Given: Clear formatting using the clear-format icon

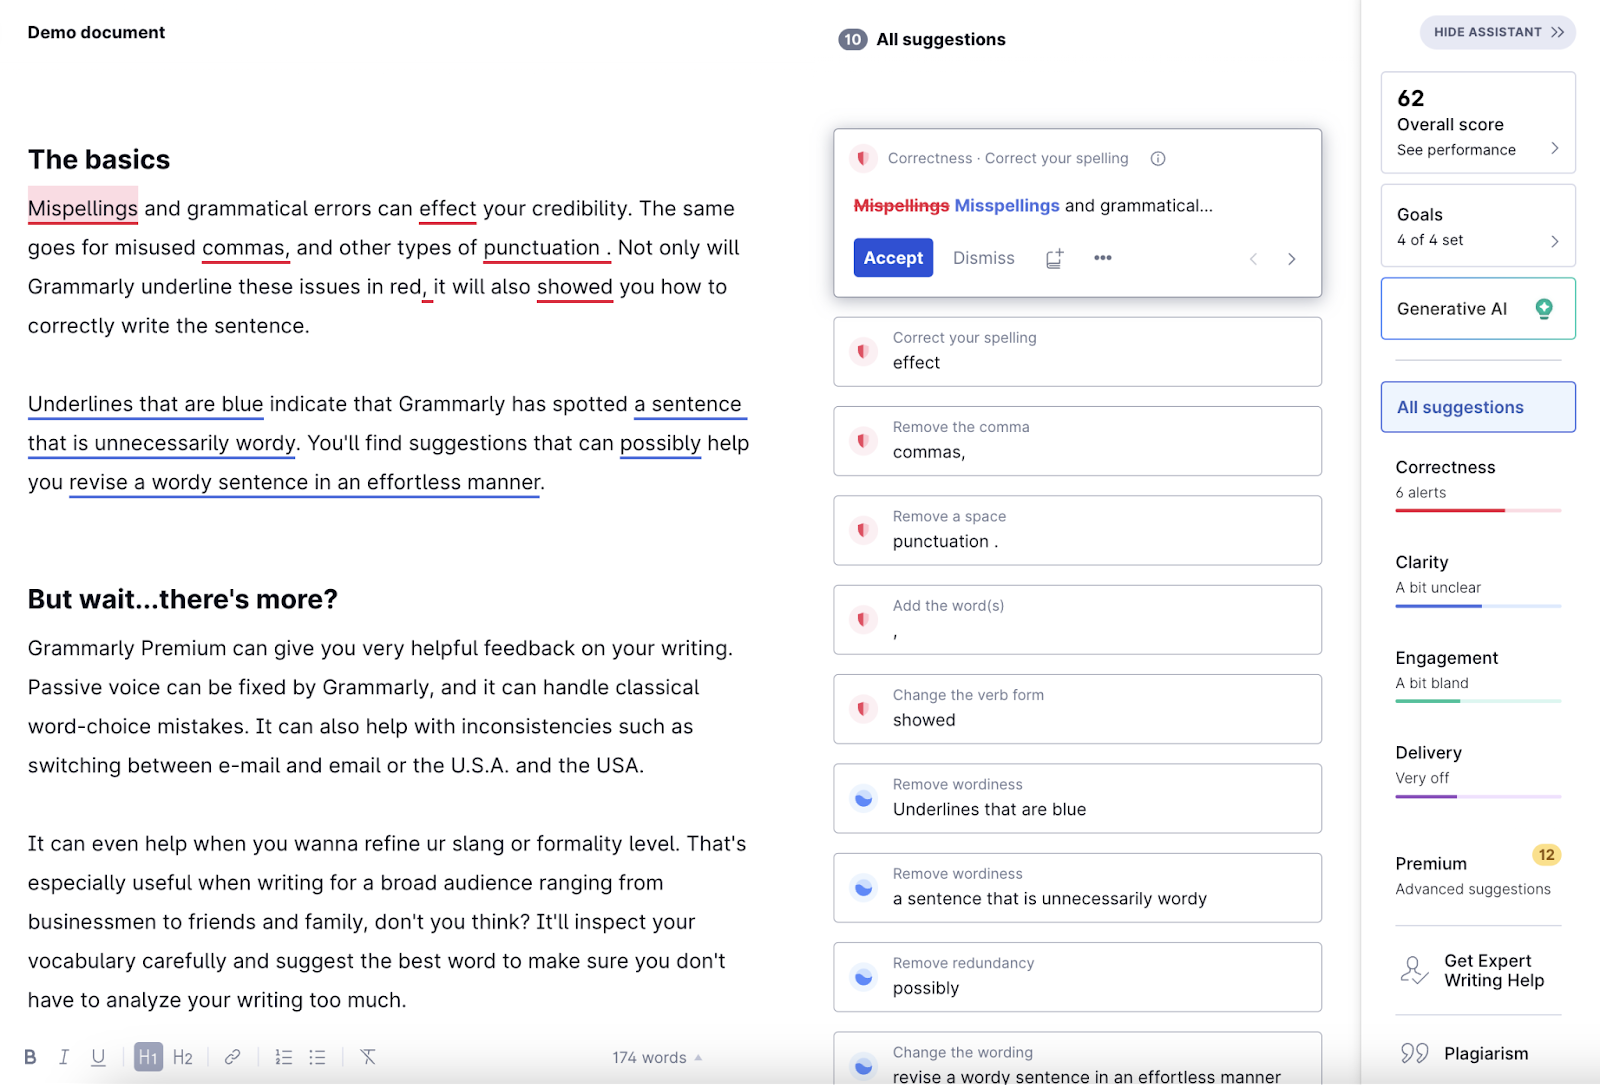Looking at the screenshot, I should coord(369,1056).
